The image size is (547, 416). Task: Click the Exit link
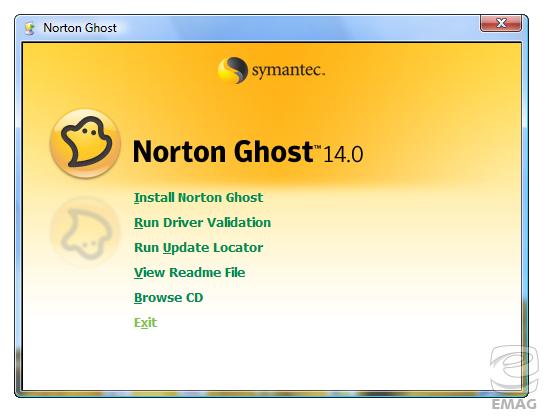[145, 322]
